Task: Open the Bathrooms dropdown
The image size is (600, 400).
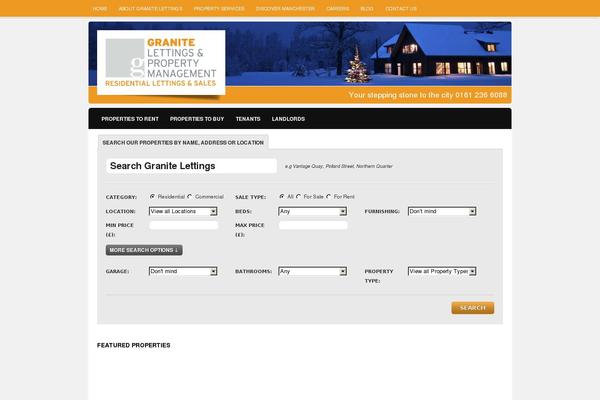Action: pyautogui.click(x=313, y=271)
